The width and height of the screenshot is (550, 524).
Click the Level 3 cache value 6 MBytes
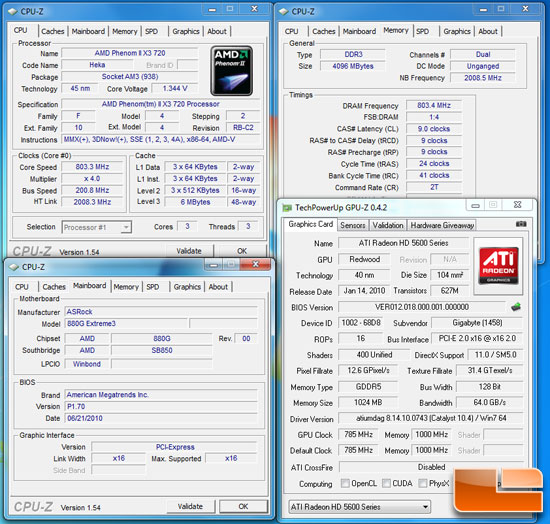point(195,202)
